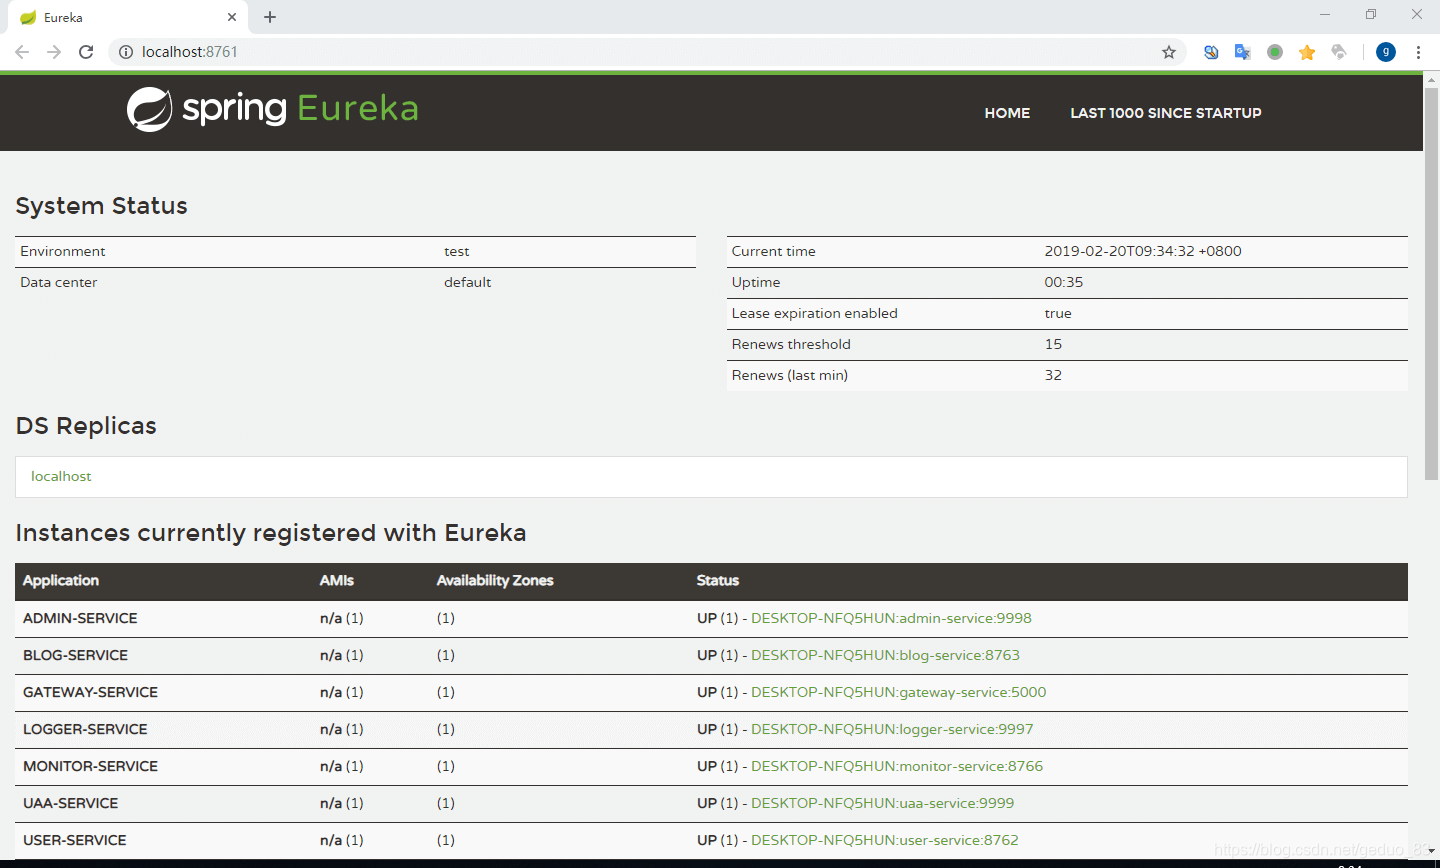Click the Lease expiration enabled value true
The image size is (1440, 868).
click(x=1058, y=313)
